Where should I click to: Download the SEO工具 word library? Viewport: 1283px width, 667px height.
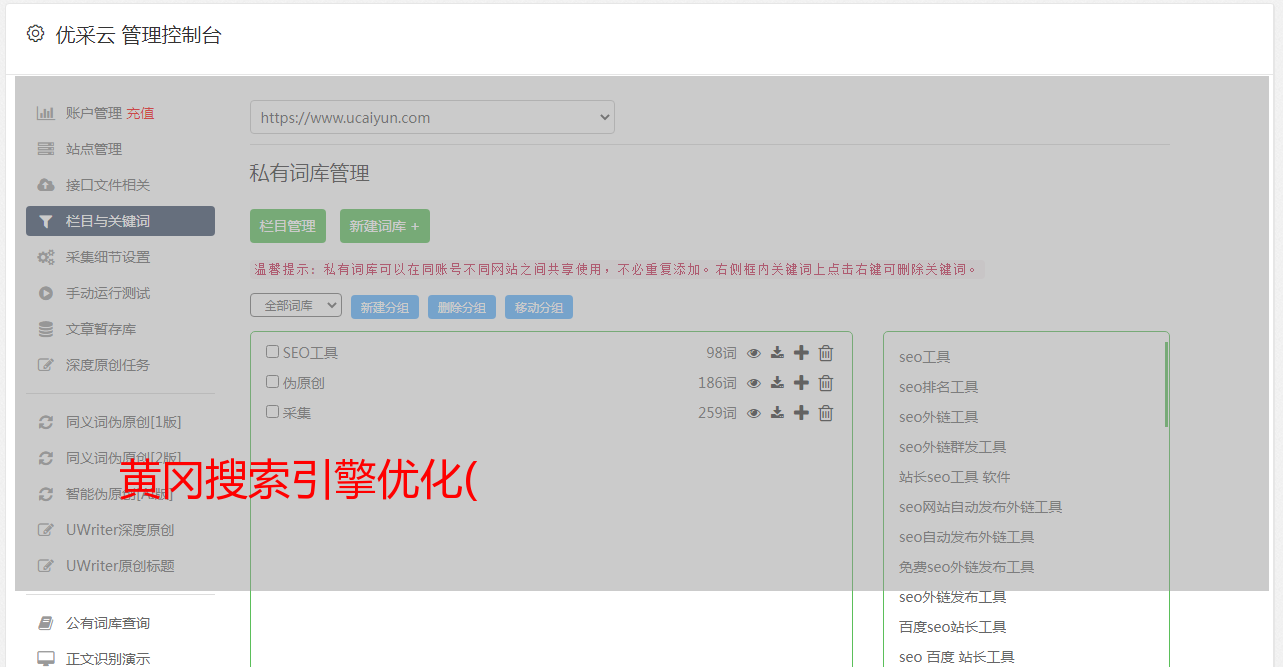pos(777,353)
